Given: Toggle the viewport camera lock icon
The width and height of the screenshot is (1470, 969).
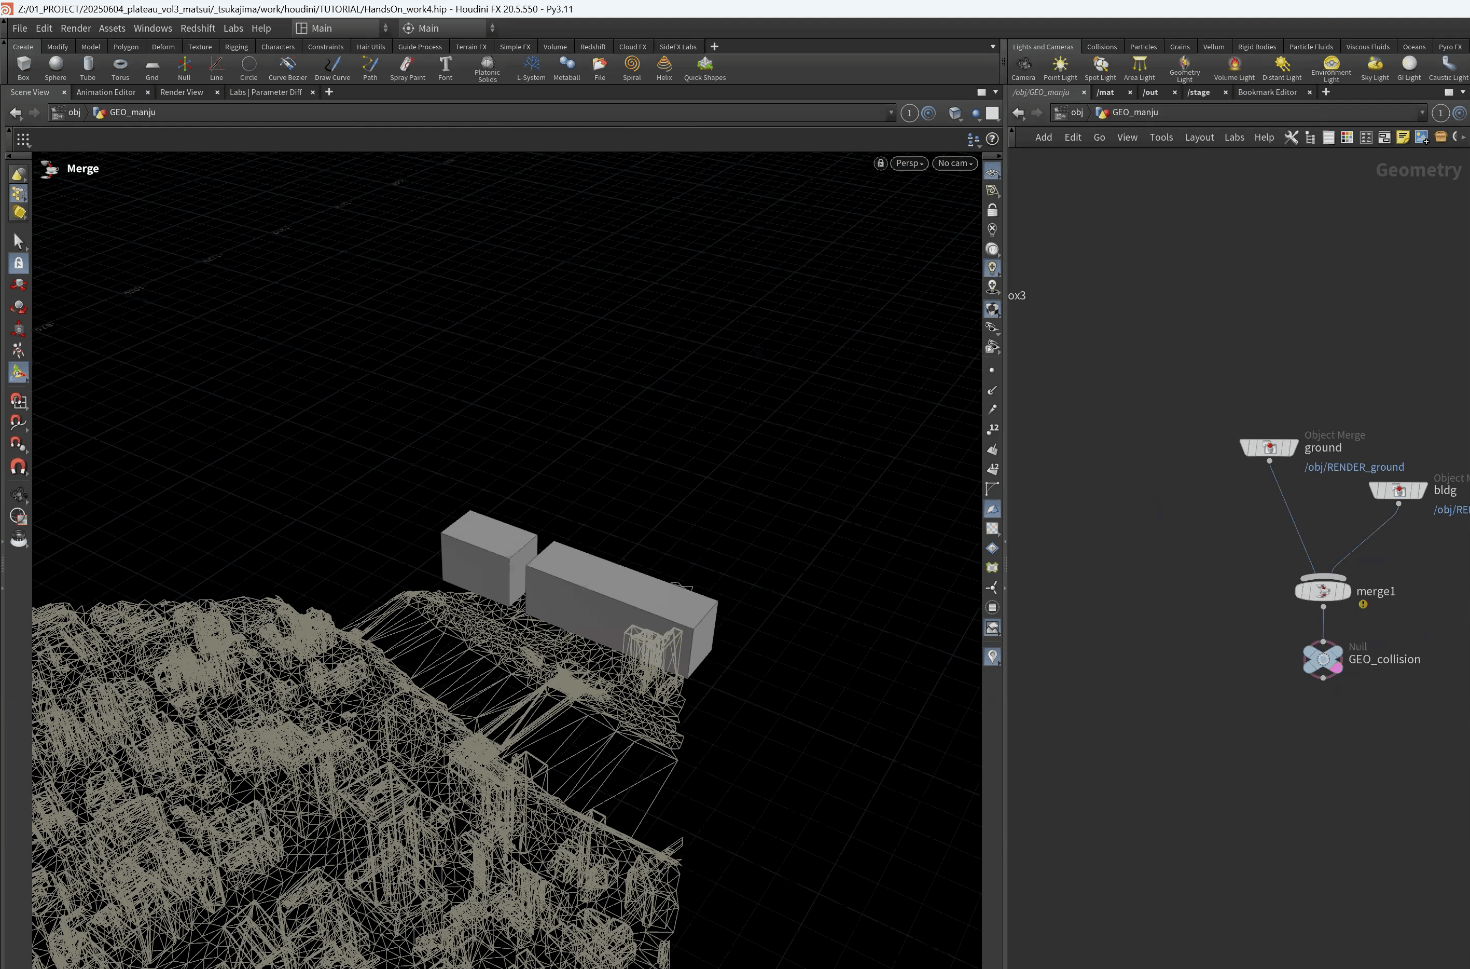Looking at the screenshot, I should tap(880, 163).
